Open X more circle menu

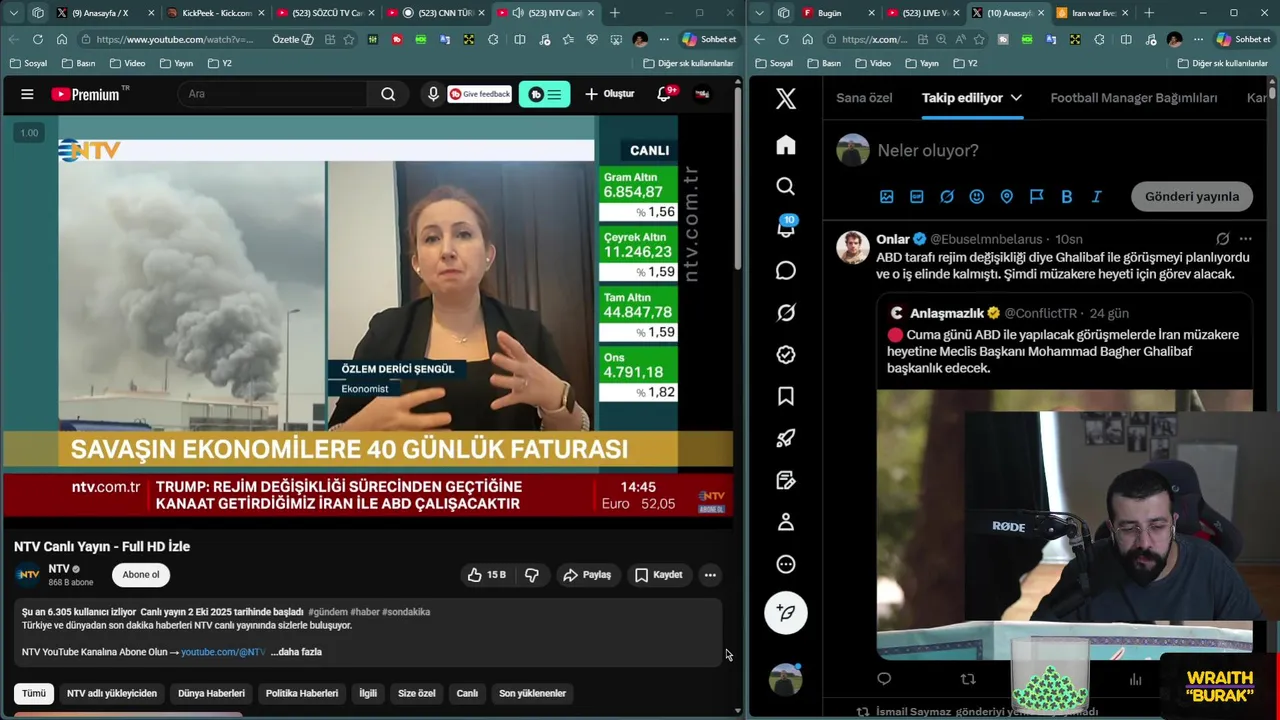pos(786,564)
